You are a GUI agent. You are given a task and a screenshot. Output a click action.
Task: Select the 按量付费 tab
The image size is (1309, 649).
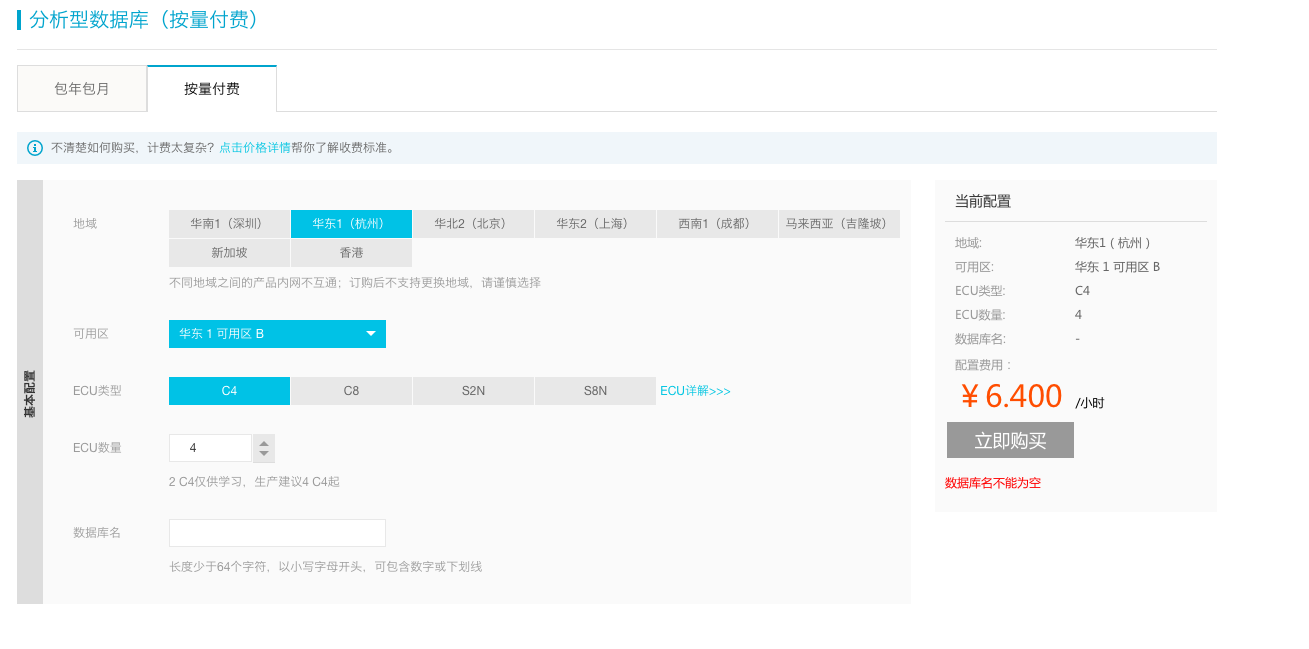point(212,89)
